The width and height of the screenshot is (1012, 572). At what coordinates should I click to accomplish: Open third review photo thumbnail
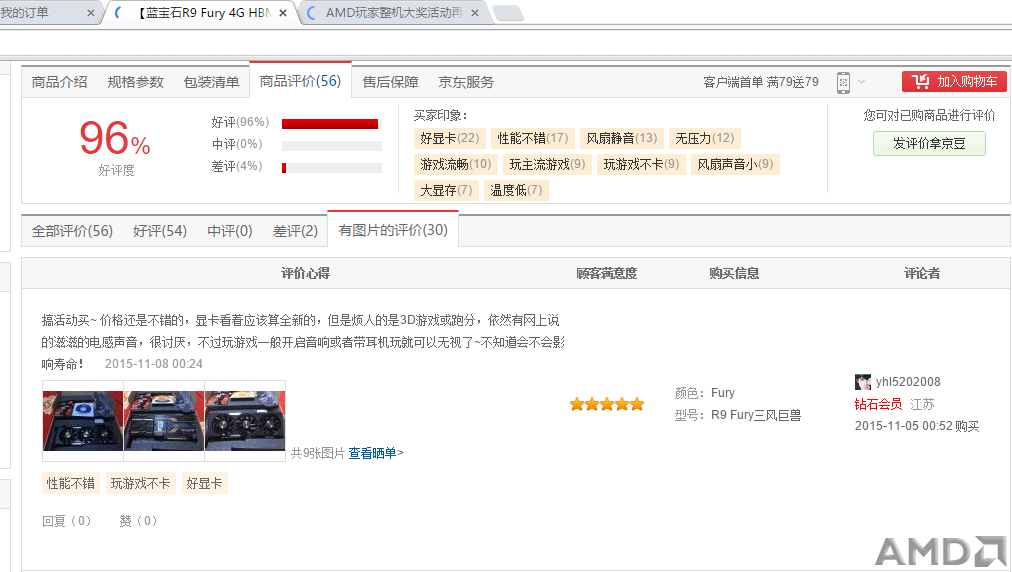245,421
